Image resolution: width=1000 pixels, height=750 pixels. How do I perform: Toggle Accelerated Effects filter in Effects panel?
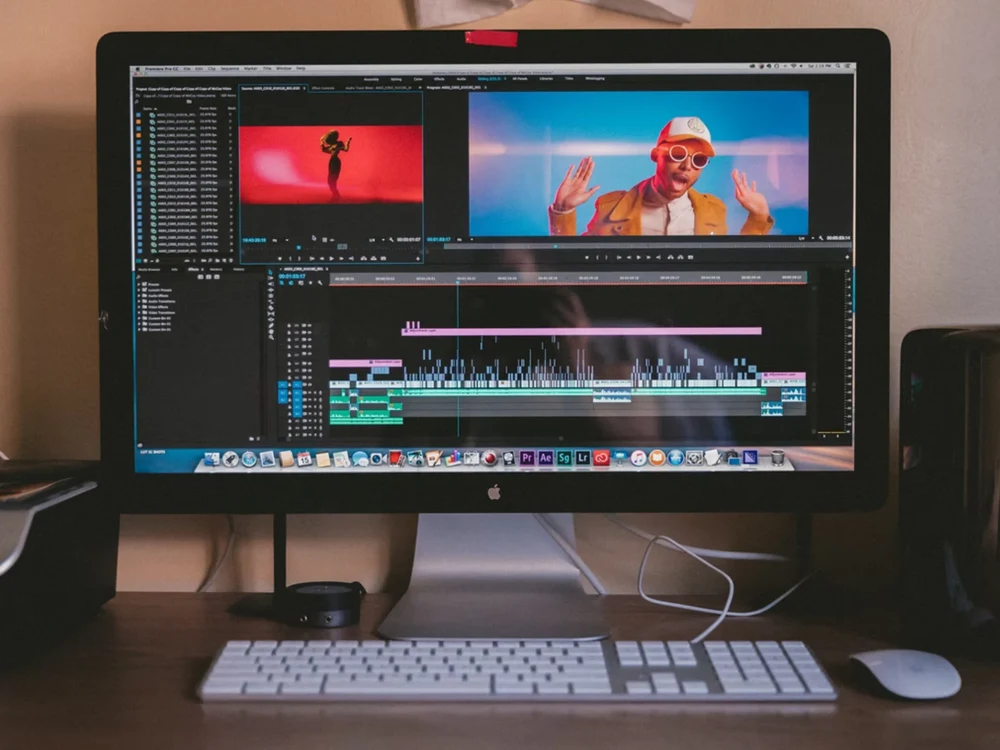(200, 277)
